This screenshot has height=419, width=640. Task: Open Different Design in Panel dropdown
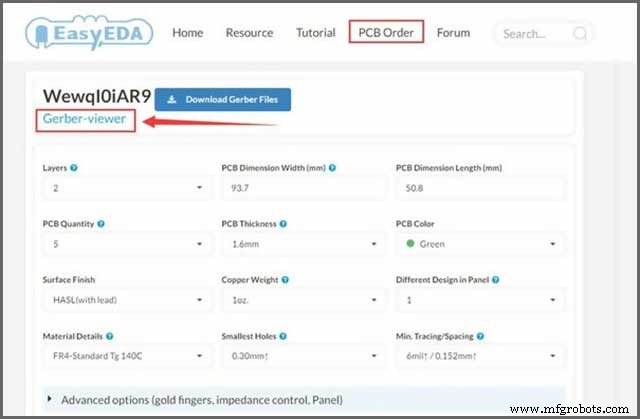pos(480,300)
